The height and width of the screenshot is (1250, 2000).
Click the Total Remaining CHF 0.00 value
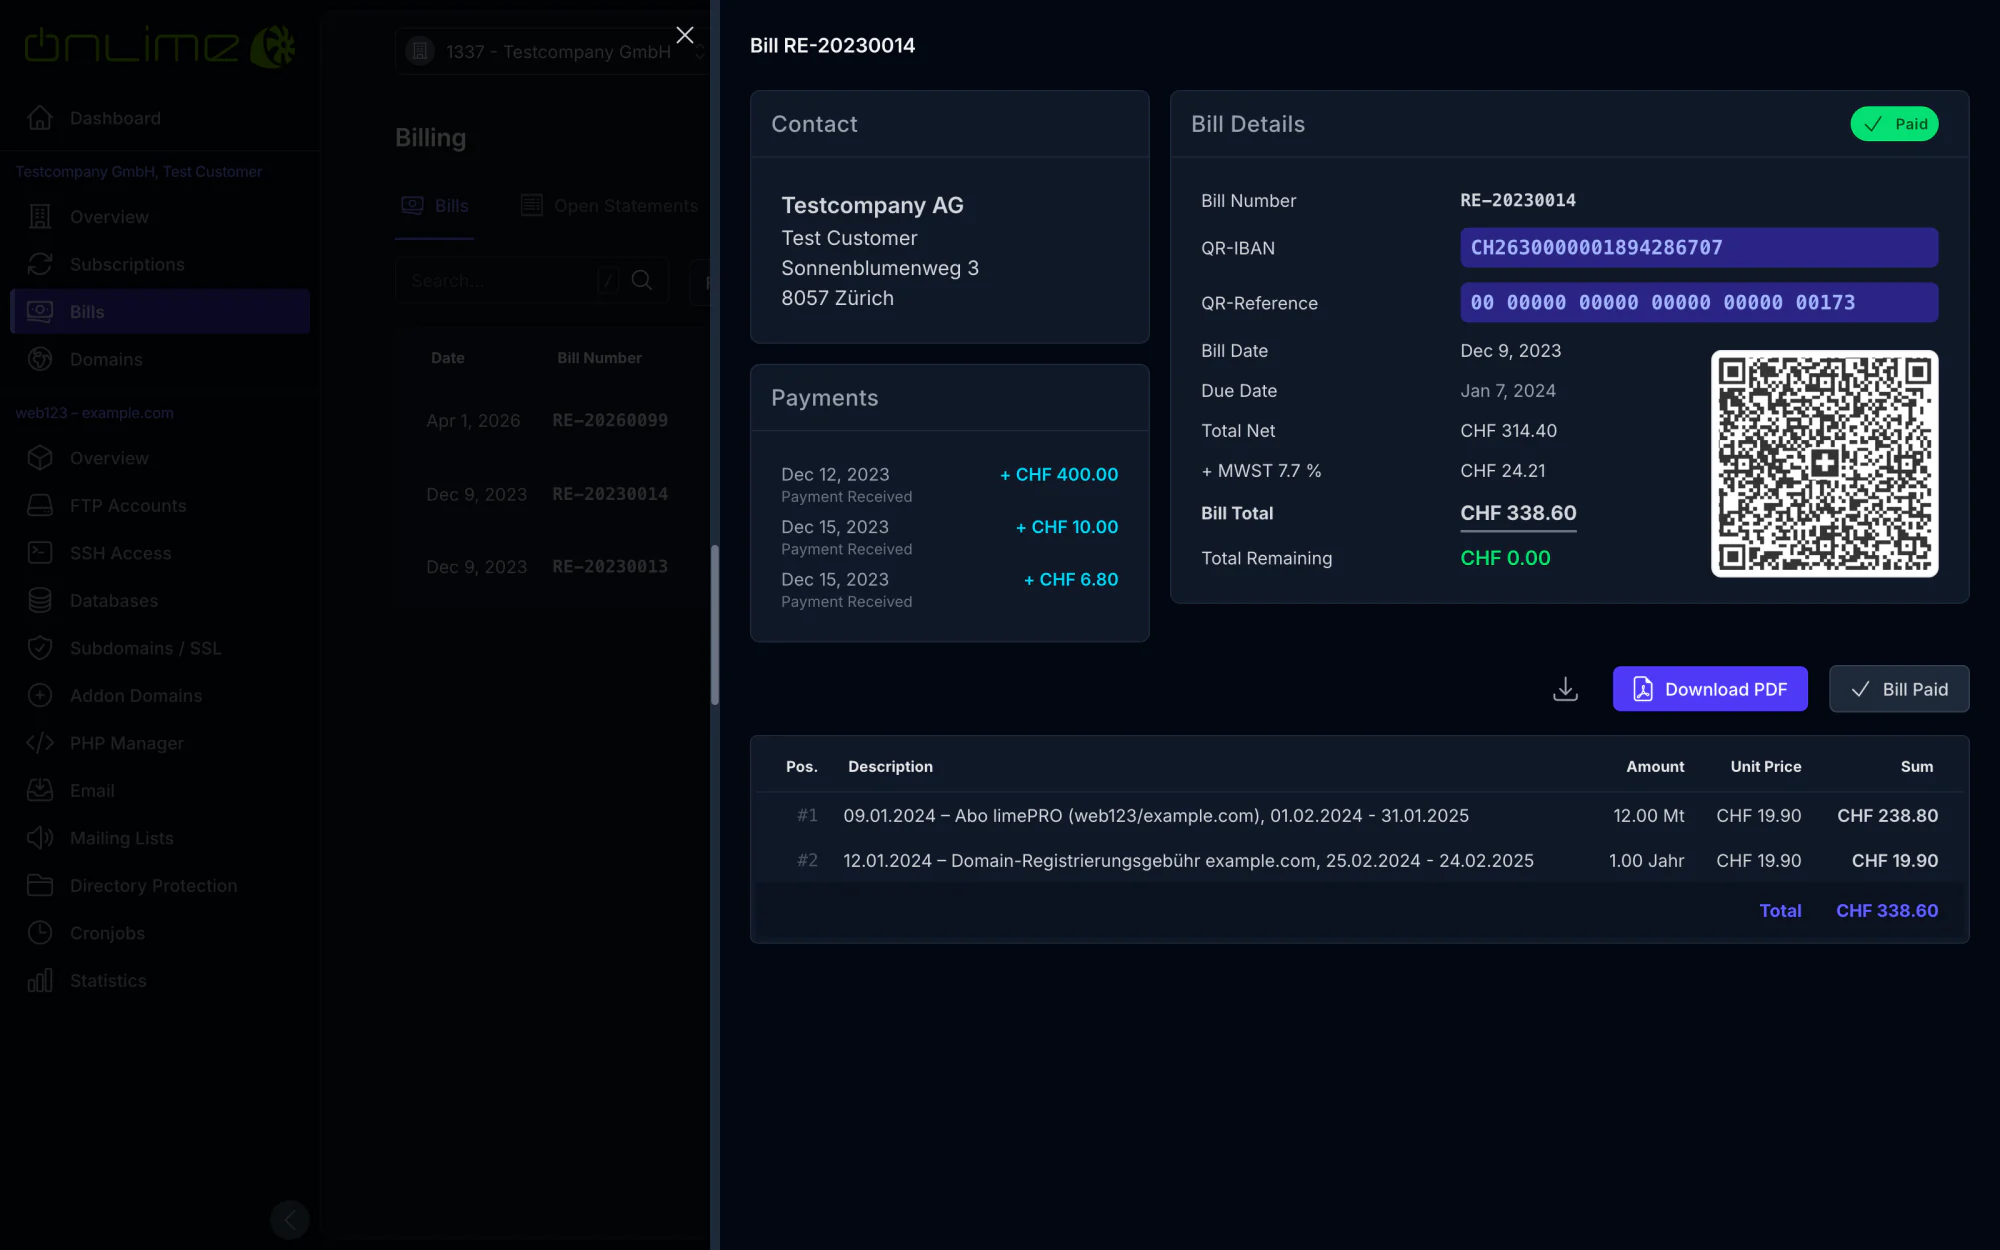pos(1505,558)
